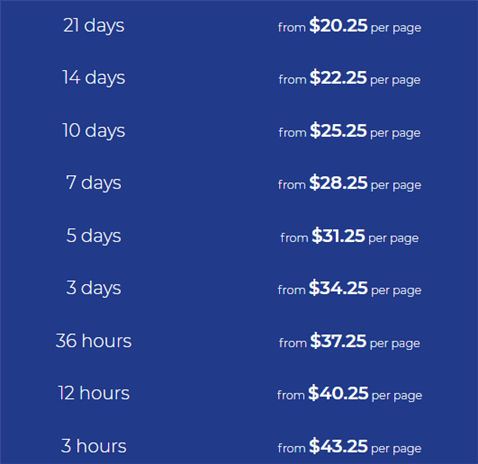
Task: Select the 21 days deadline
Action: click(94, 26)
